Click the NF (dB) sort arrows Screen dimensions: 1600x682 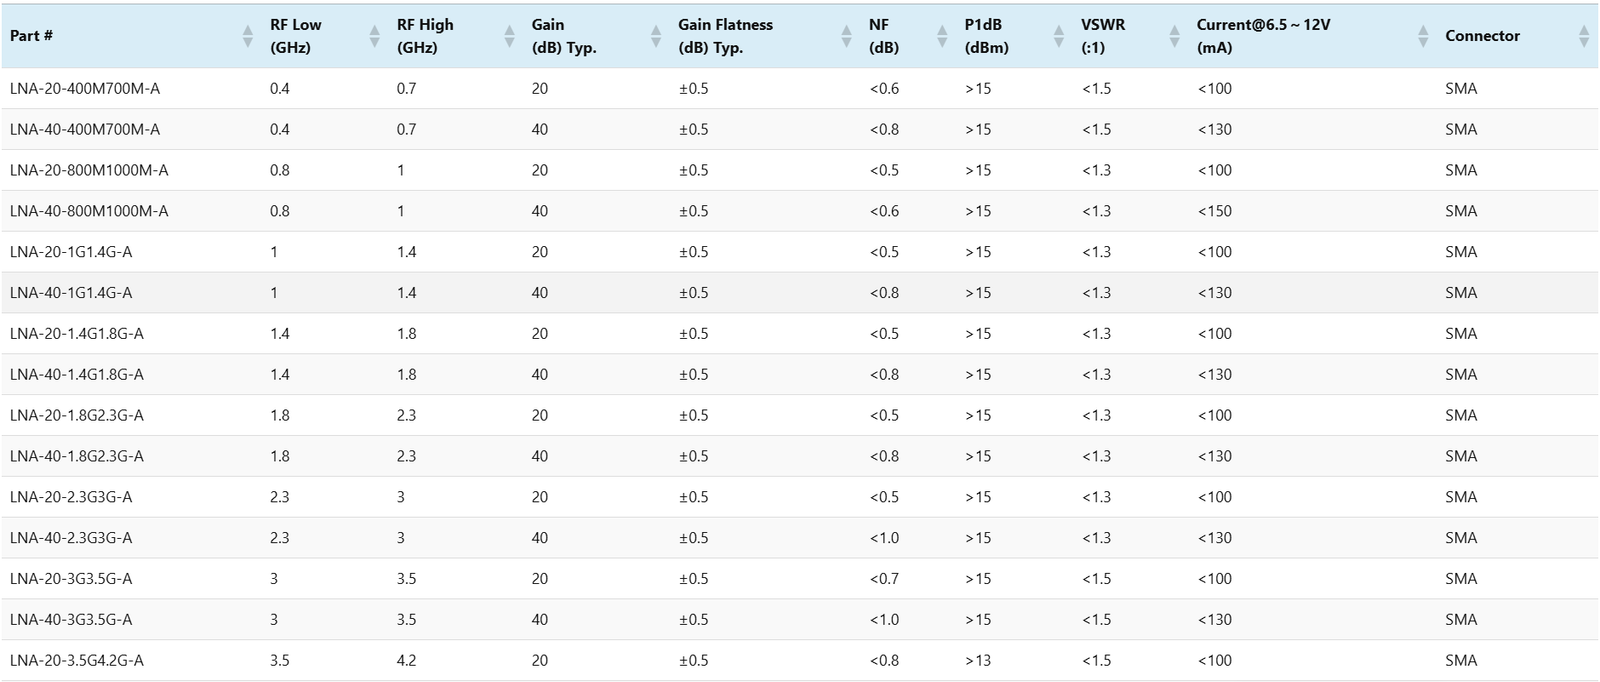942,36
